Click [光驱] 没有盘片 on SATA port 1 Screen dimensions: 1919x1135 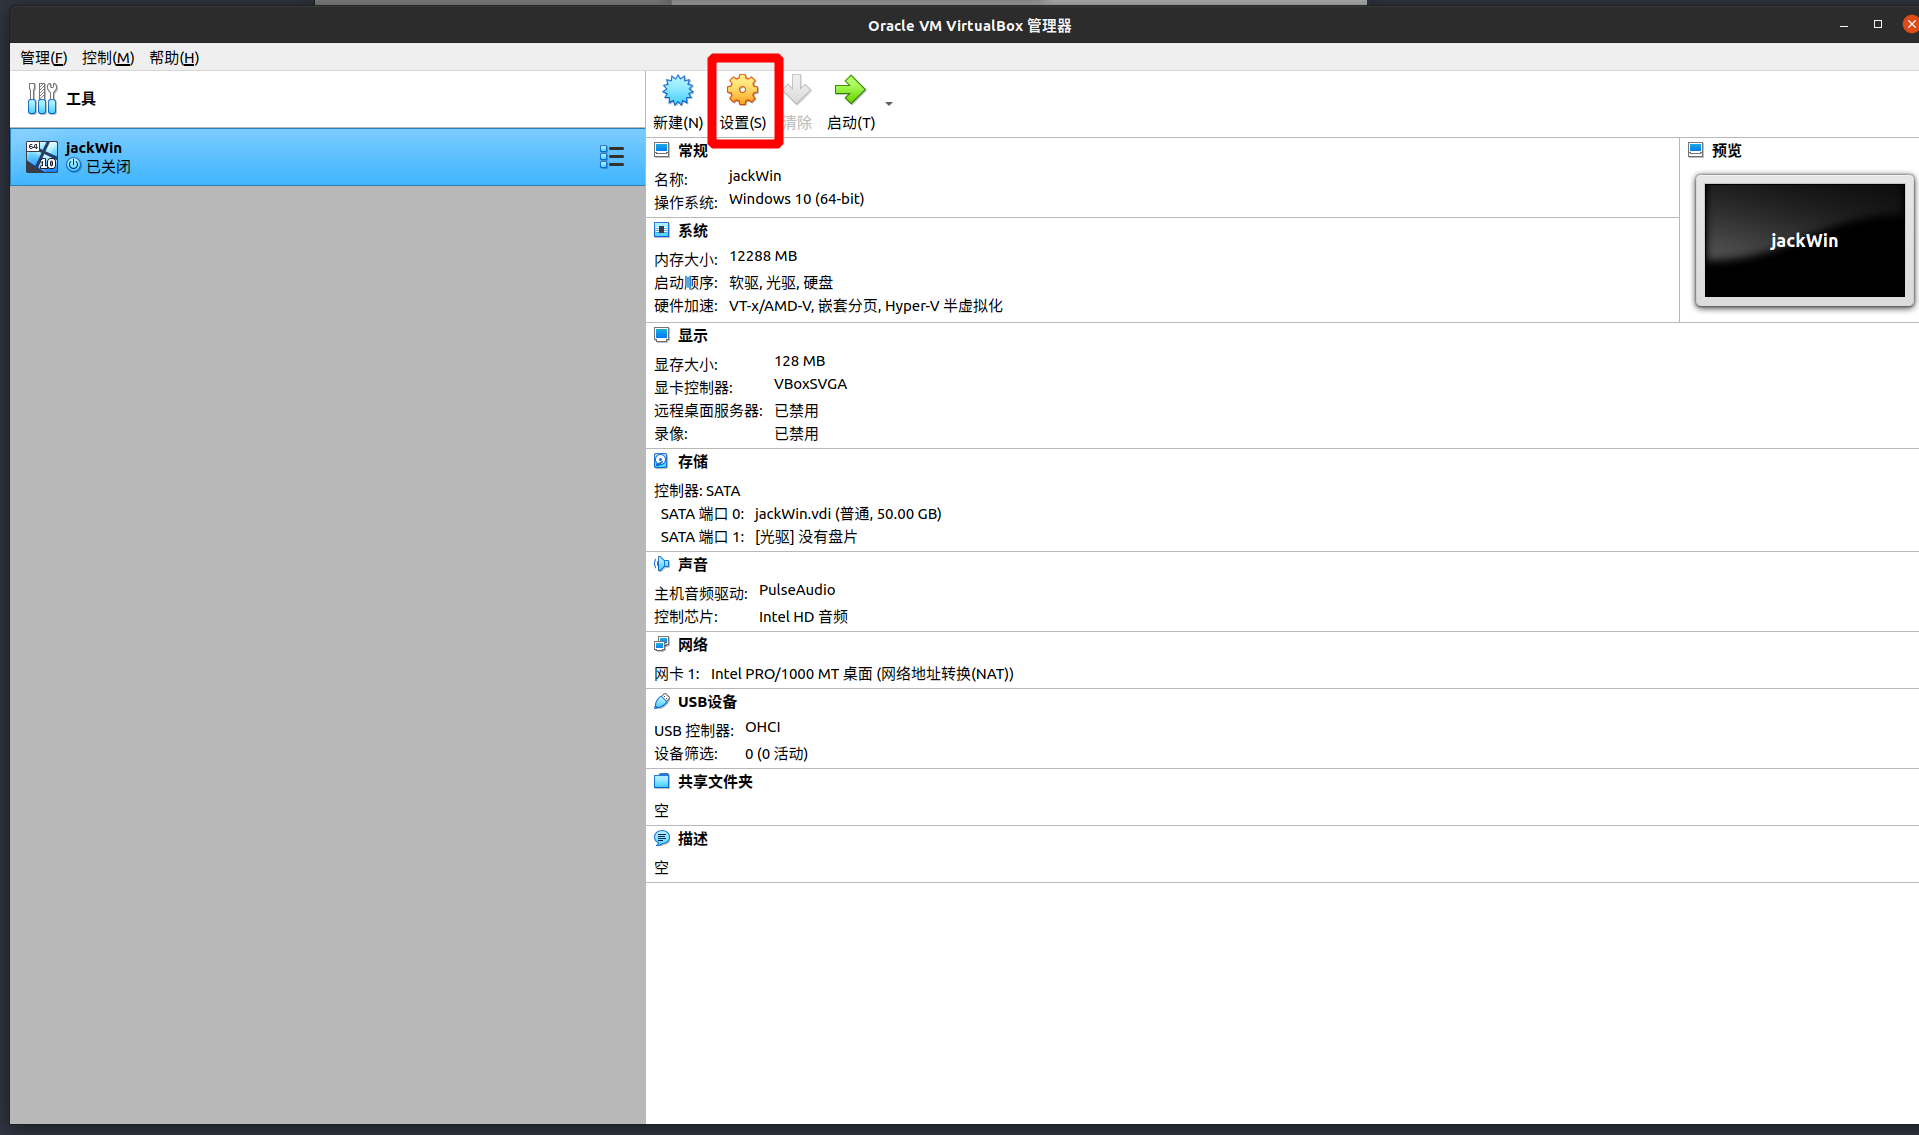(805, 537)
